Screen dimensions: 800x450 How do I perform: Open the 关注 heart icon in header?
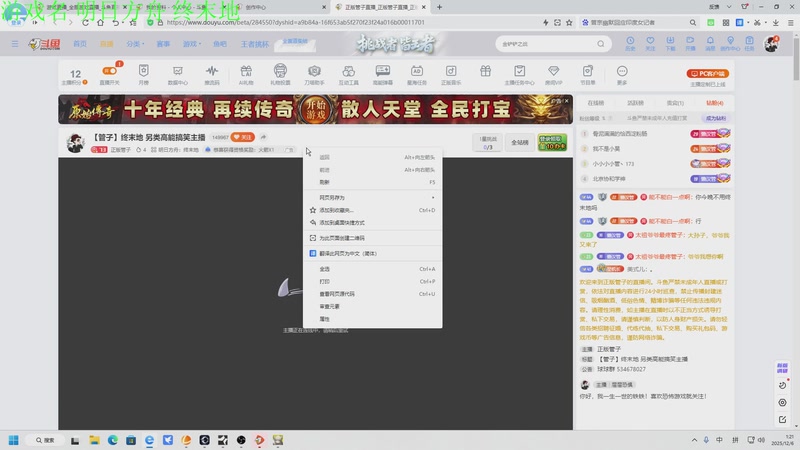pyautogui.click(x=650, y=43)
